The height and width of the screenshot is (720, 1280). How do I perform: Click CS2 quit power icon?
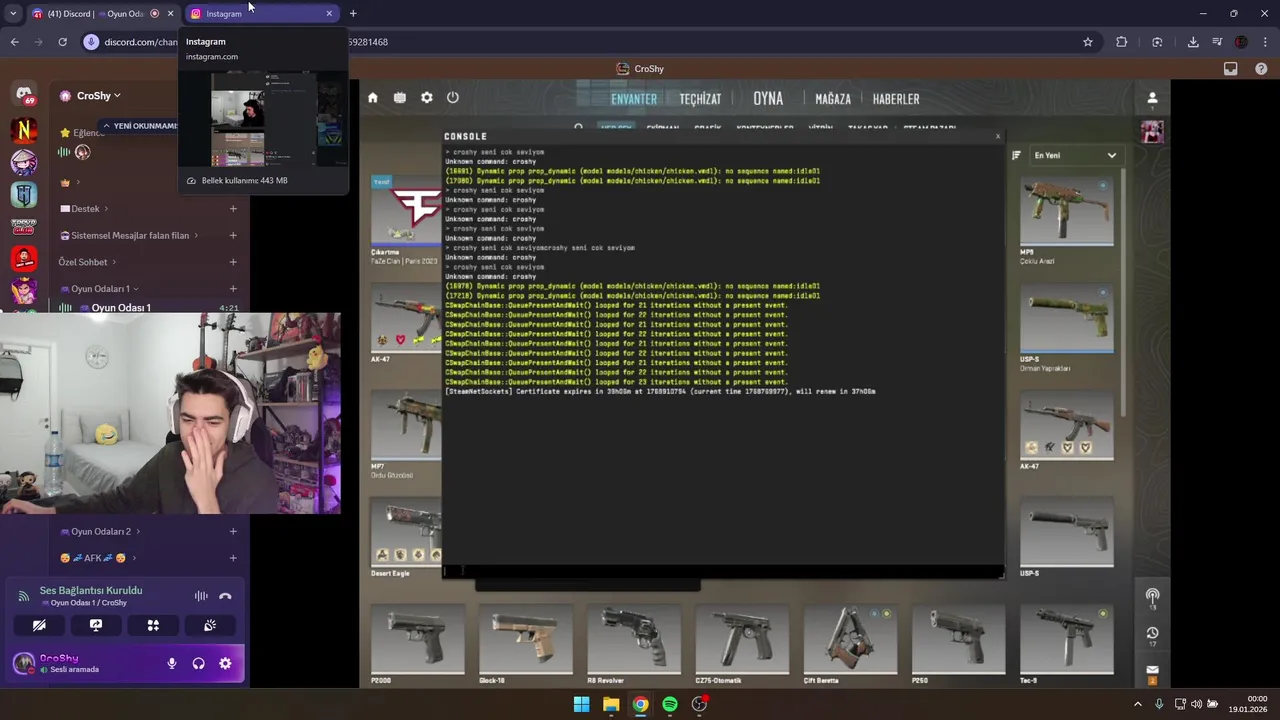(453, 98)
